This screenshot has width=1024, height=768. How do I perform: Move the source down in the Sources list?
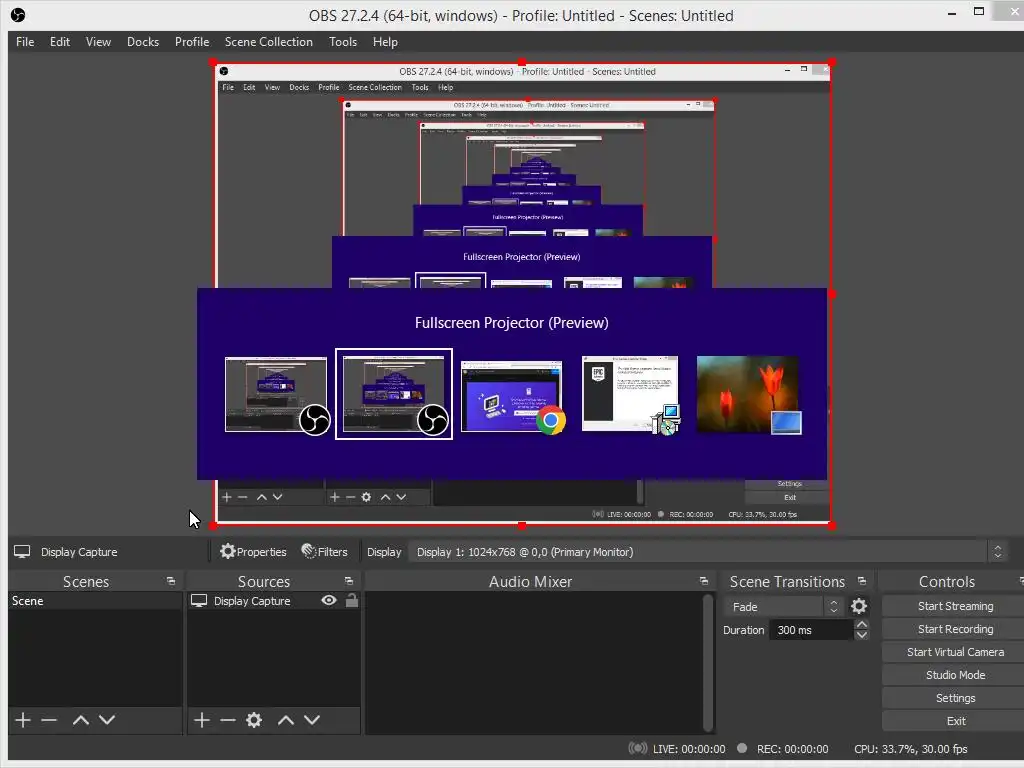(312, 720)
